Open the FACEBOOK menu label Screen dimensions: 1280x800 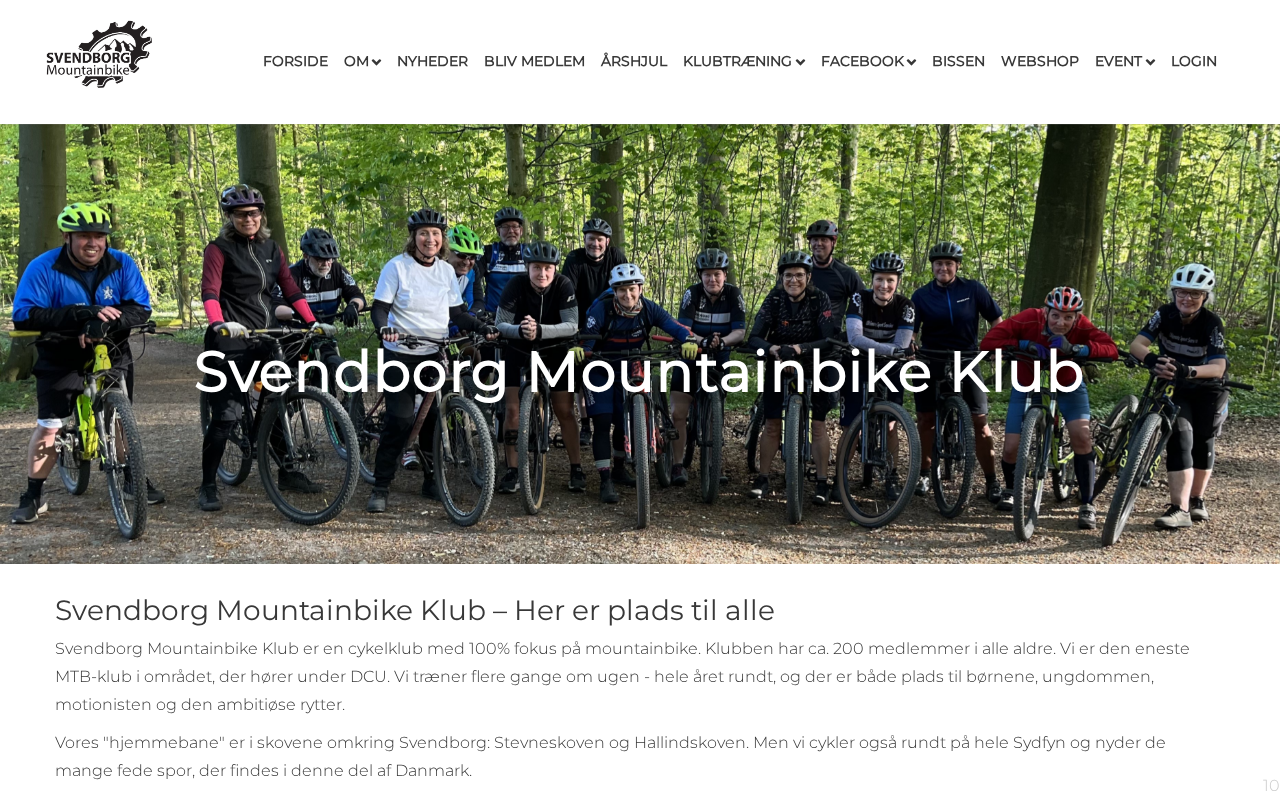point(862,61)
